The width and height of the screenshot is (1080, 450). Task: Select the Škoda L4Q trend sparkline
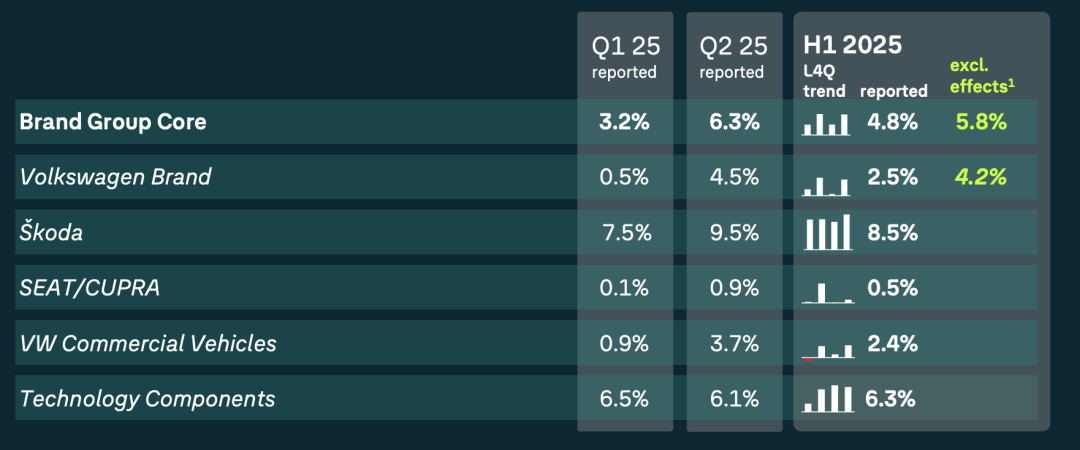(827, 233)
